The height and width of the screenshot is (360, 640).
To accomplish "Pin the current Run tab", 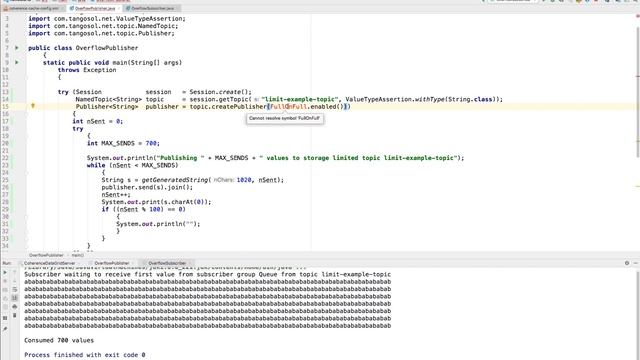I will point(5,329).
